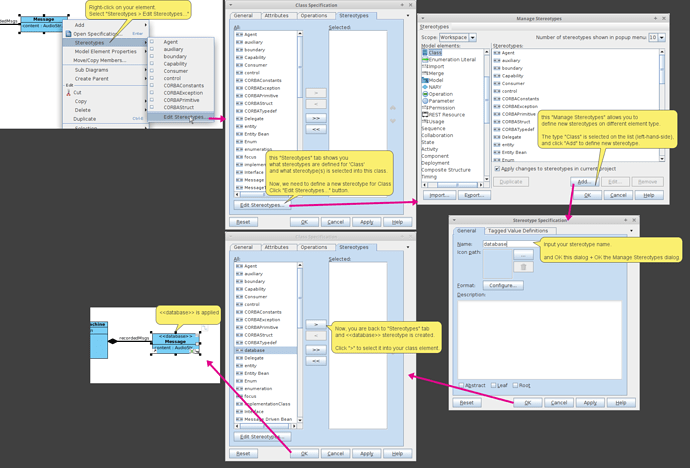Viewport: 690px width, 468px height.
Task: Tick the auxiliary checkbox in Stereotypes submenu
Action: [152, 49]
